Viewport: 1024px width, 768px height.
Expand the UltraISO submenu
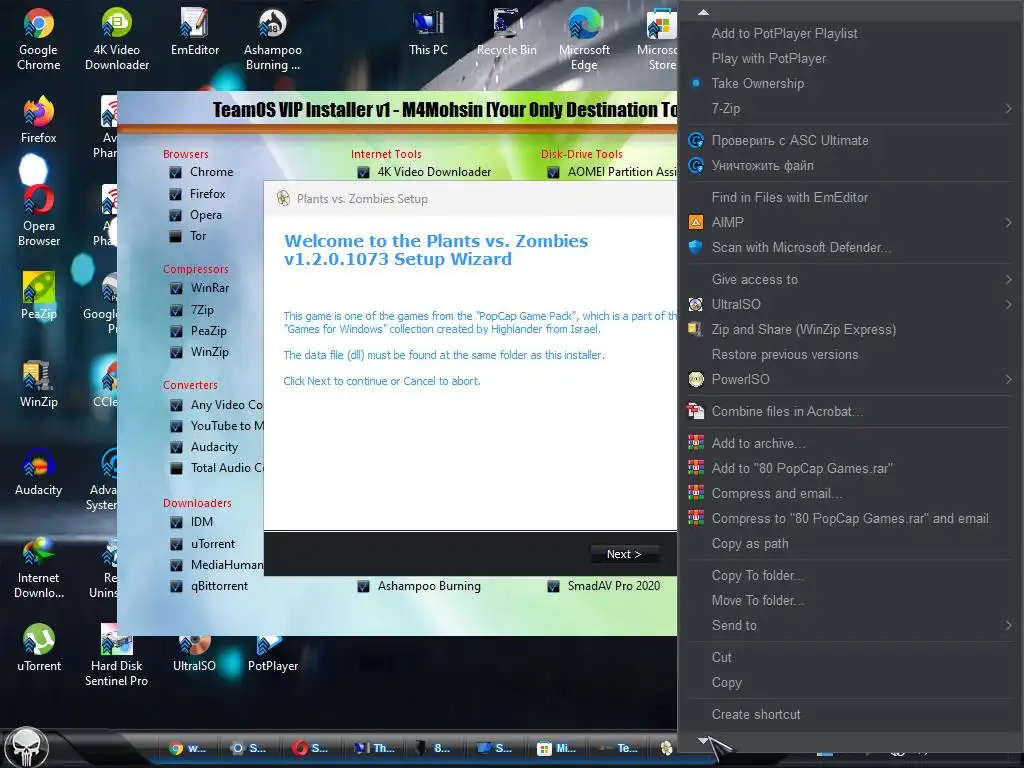point(1008,304)
